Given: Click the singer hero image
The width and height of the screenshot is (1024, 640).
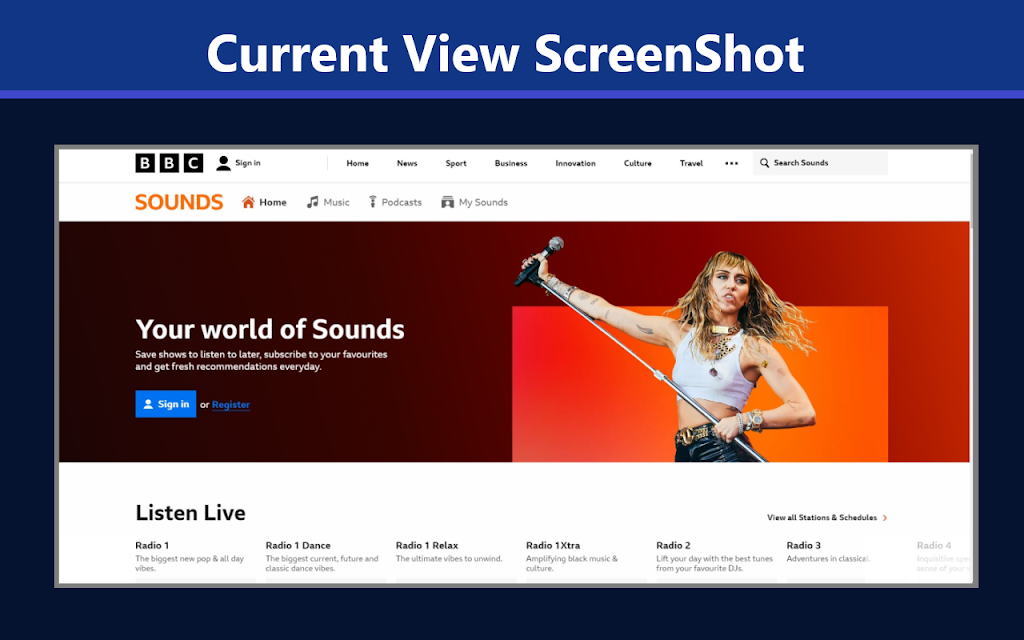Looking at the screenshot, I should 700,350.
